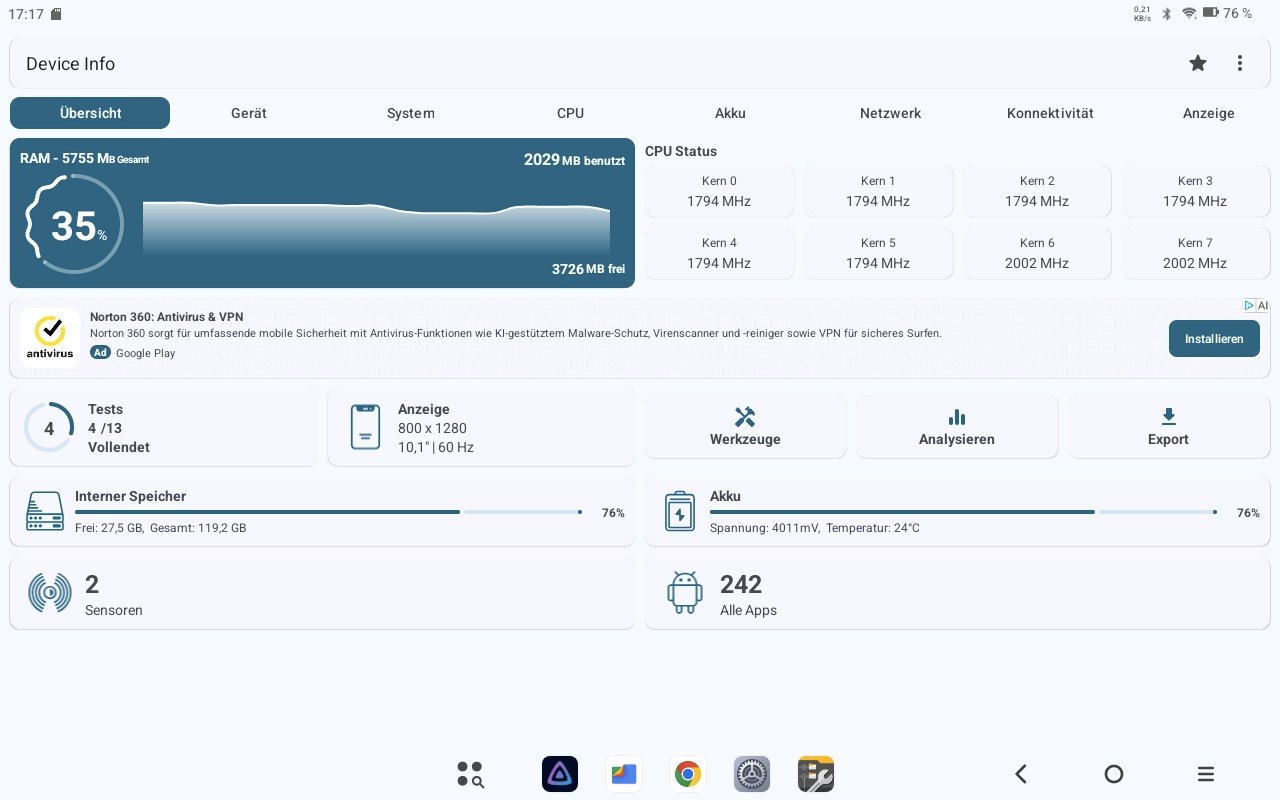This screenshot has height=800, width=1280.
Task: Click the Export button
Action: (x=1169, y=427)
